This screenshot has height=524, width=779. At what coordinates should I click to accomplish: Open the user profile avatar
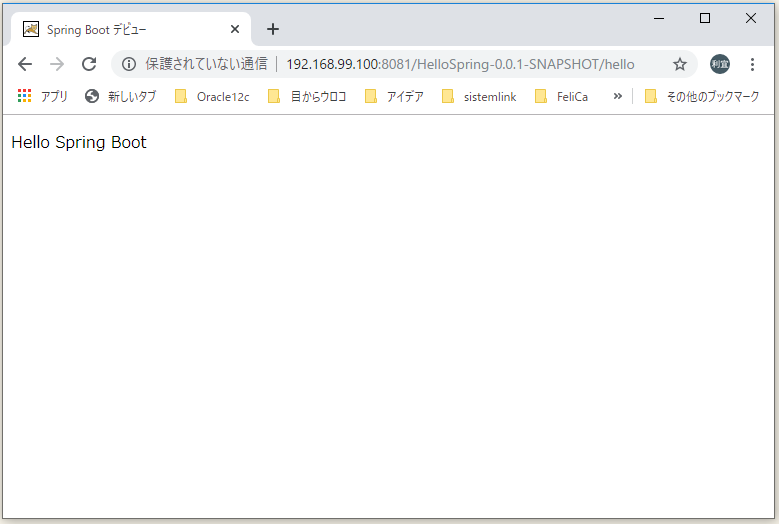coord(720,64)
